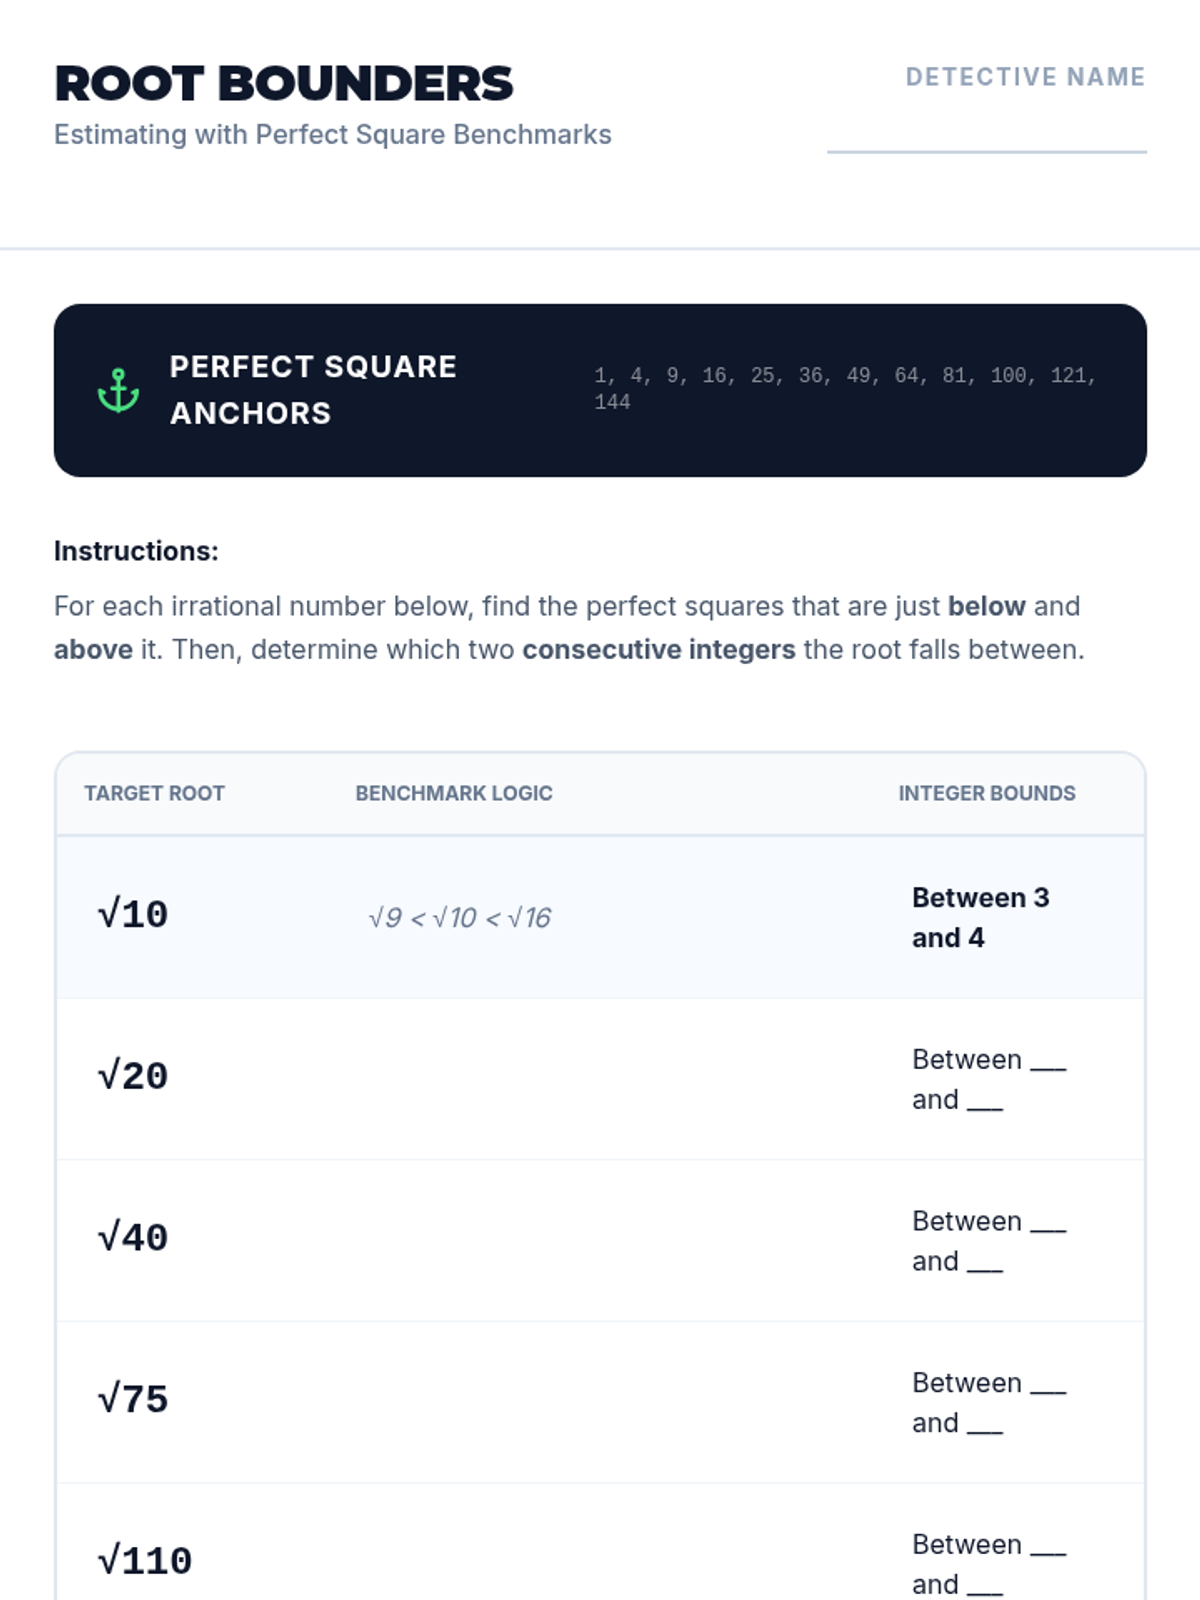This screenshot has height=1600, width=1200.
Task: Click the Root Bounders title
Action: pos(284,84)
